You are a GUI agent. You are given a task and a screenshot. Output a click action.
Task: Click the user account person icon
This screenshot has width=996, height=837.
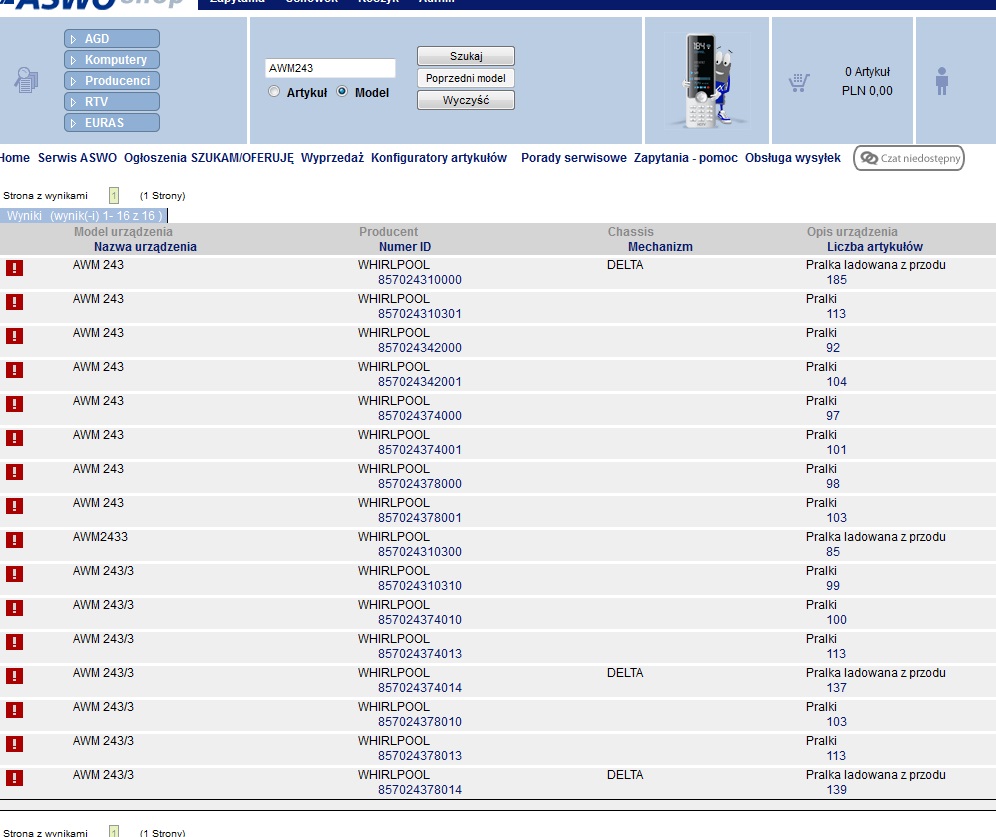pos(942,81)
